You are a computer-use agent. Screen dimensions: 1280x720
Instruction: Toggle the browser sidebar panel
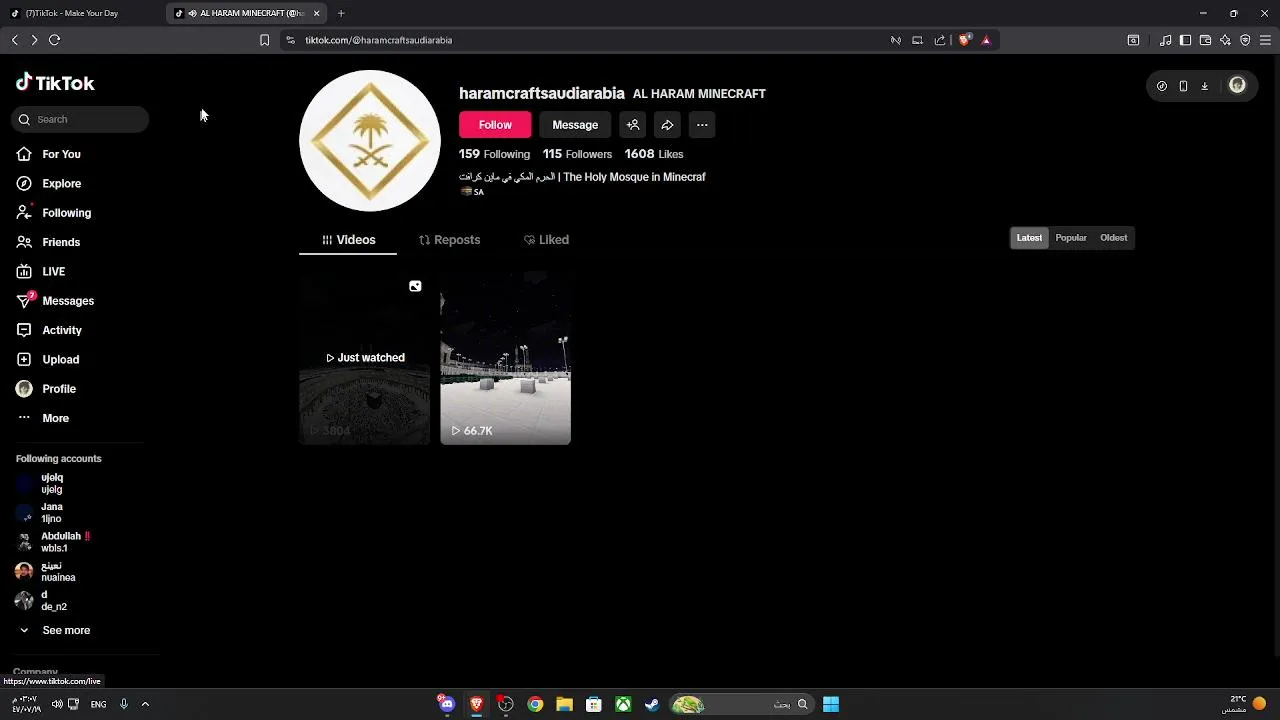tap(1185, 40)
